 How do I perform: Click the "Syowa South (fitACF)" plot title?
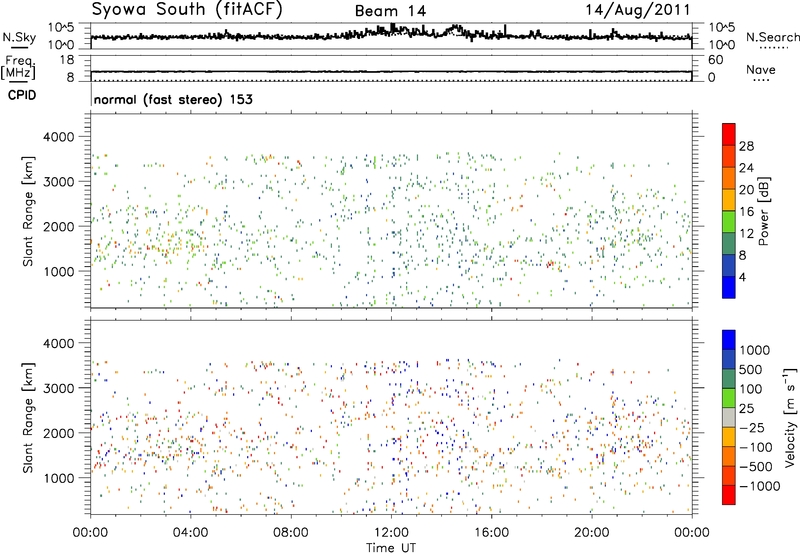(x=187, y=9)
